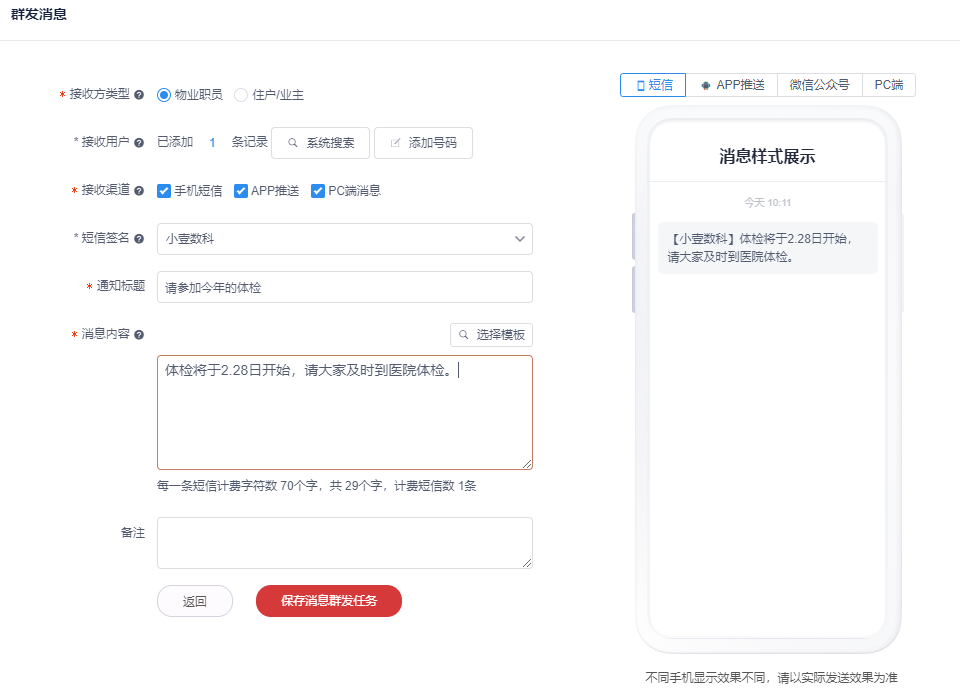Click help icon beside 短信签名
This screenshot has height=698, width=960.
point(139,239)
